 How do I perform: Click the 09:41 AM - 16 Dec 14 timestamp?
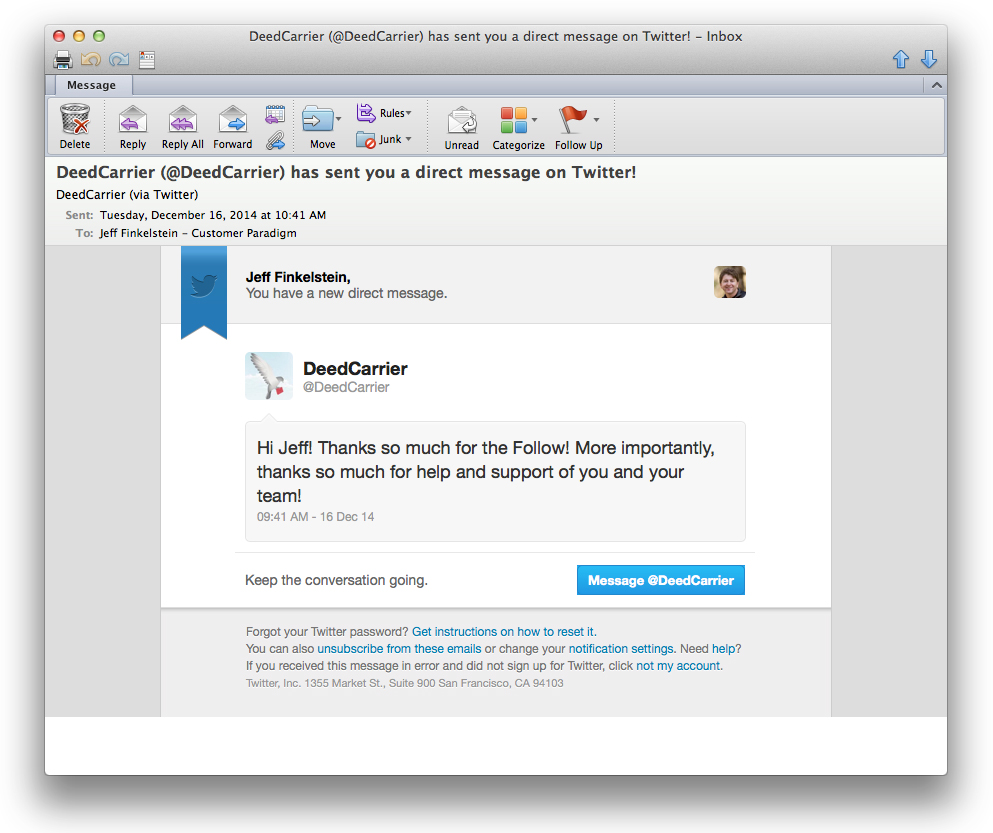point(315,517)
